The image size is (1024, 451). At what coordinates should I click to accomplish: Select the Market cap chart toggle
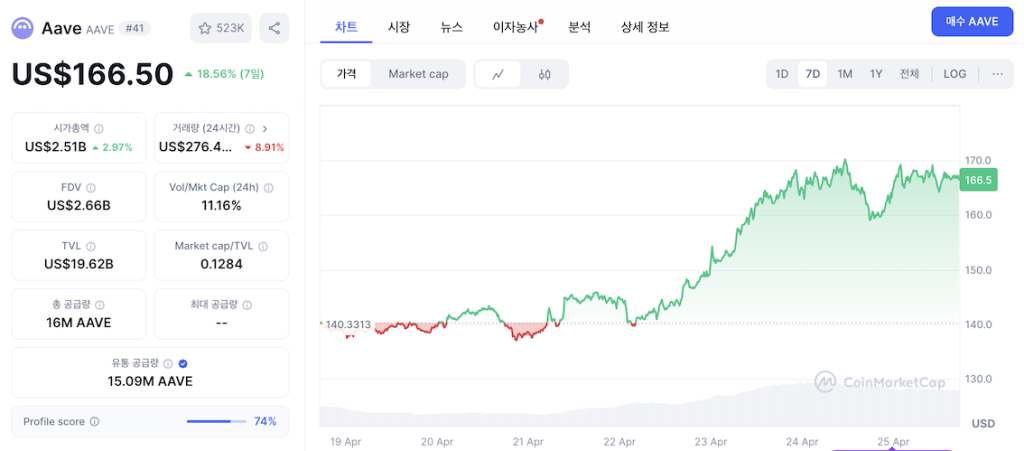pyautogui.click(x=418, y=74)
